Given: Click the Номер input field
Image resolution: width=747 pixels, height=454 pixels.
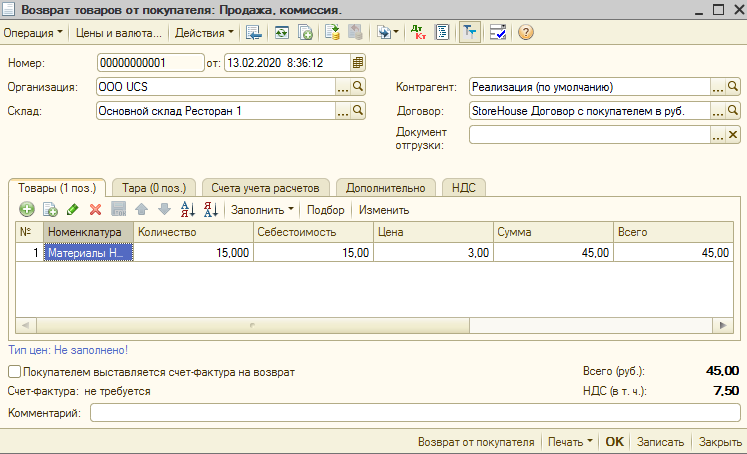Looking at the screenshot, I should [151, 63].
